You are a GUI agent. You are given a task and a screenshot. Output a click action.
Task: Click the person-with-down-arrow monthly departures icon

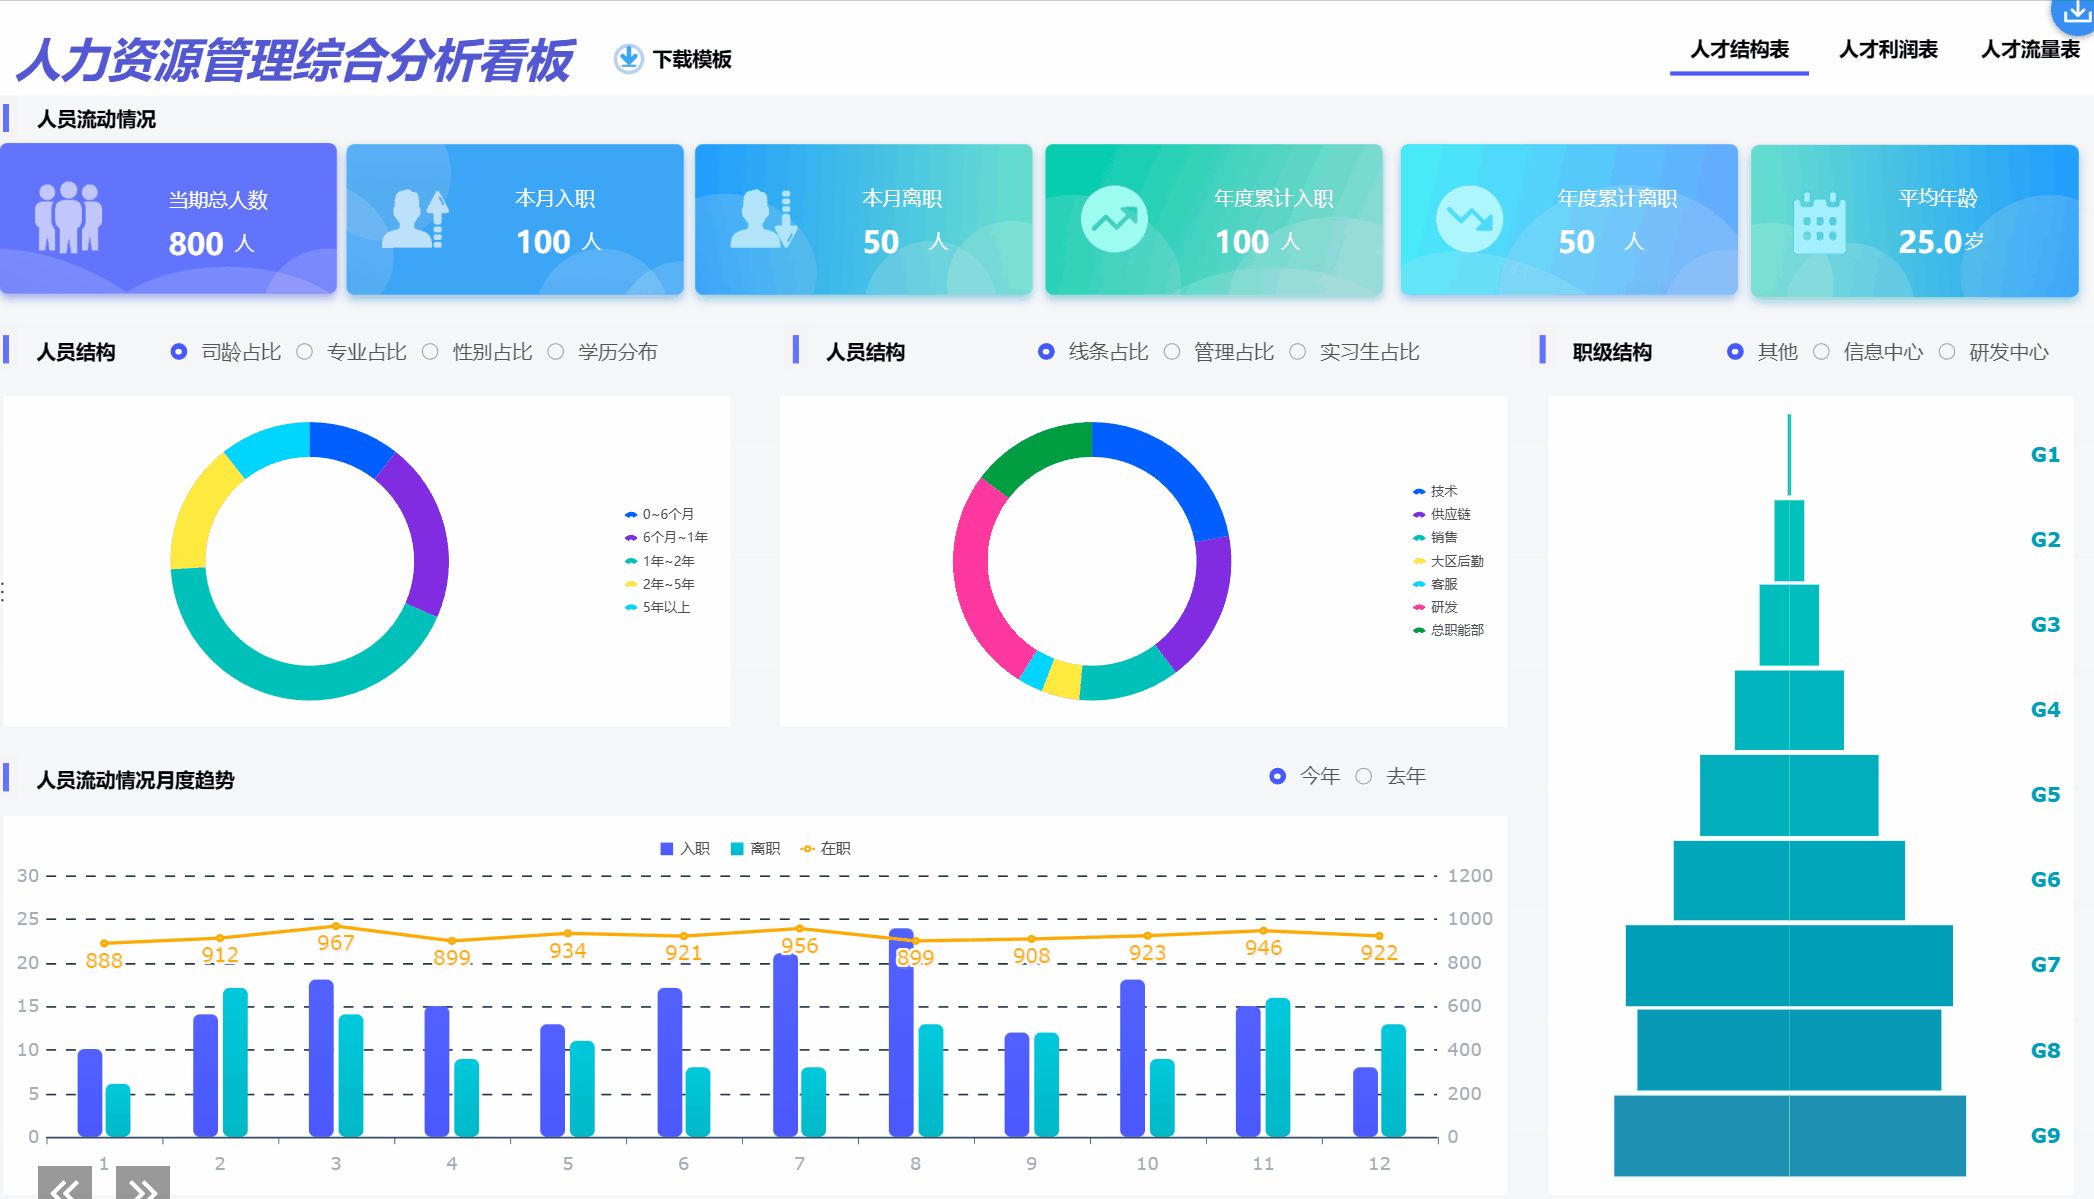[763, 218]
